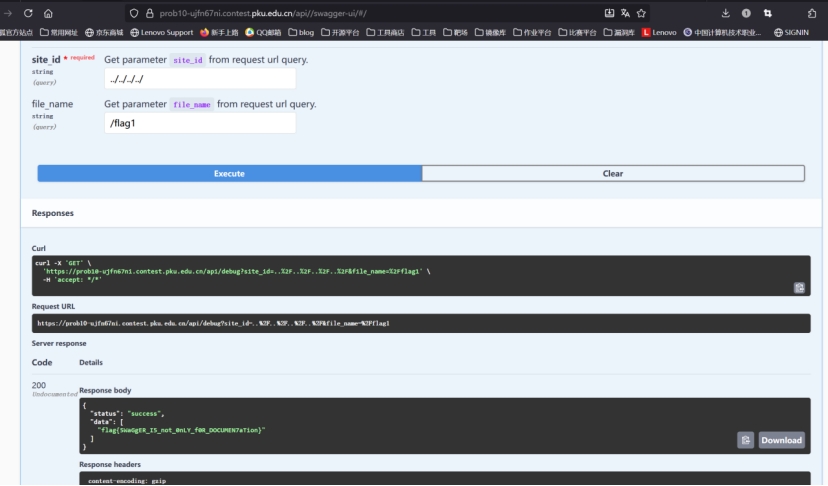Open the blog bookmarks folder
This screenshot has height=486, width=828.
point(299,32)
